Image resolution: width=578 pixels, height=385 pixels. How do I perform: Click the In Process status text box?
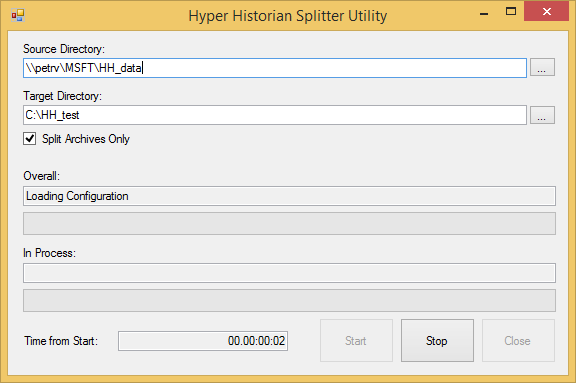[289, 273]
